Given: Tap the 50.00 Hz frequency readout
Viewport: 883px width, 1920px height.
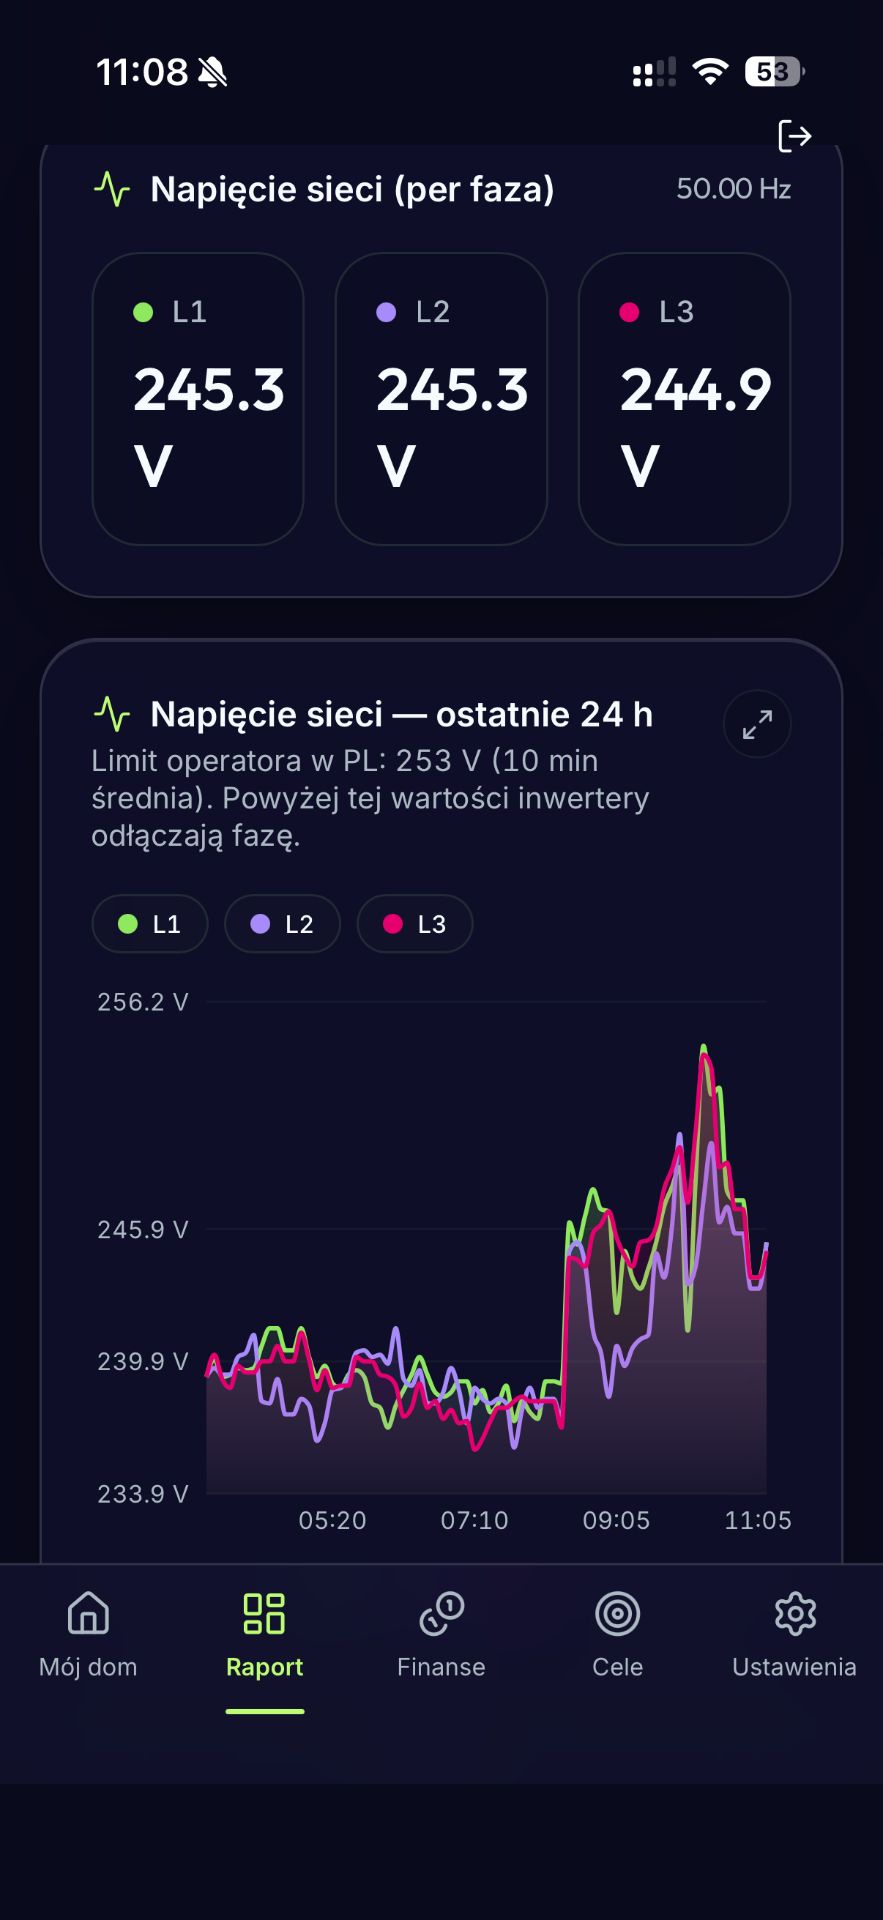Looking at the screenshot, I should pos(734,189).
